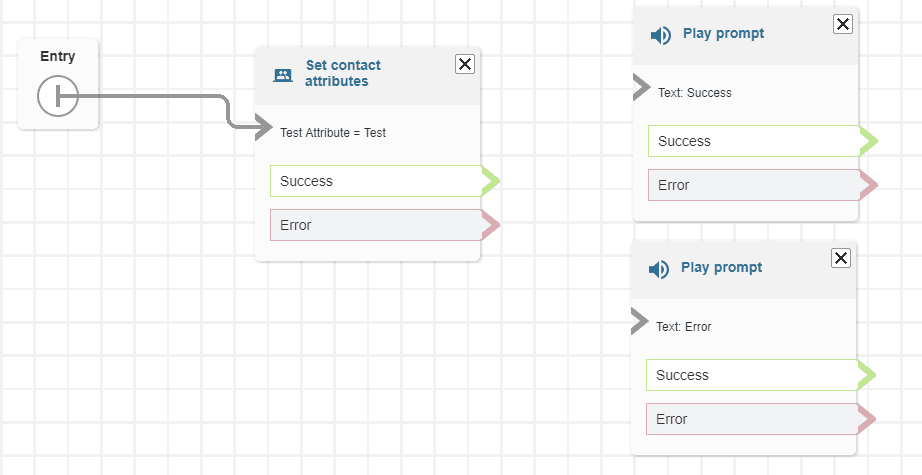Close the Set contact attributes block
This screenshot has width=922, height=475.
coord(465,64)
